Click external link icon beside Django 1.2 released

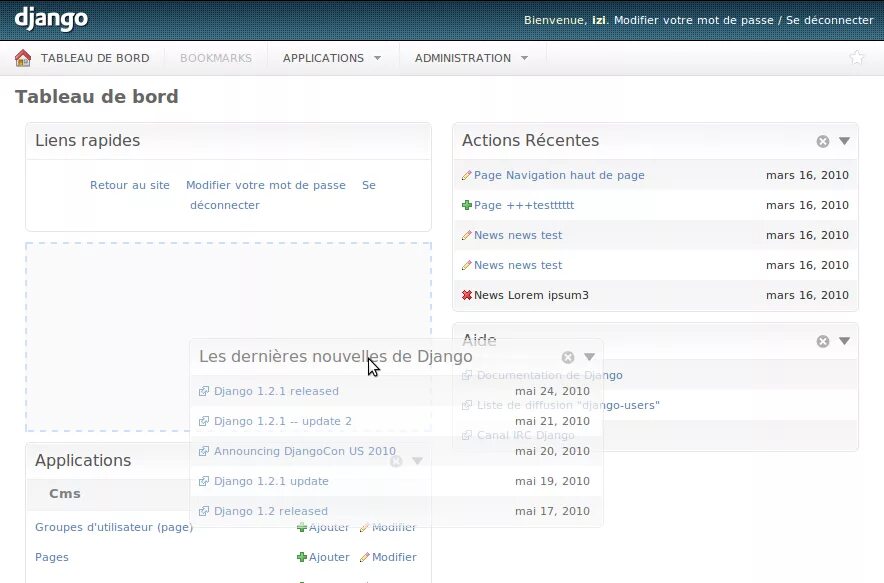[204, 511]
